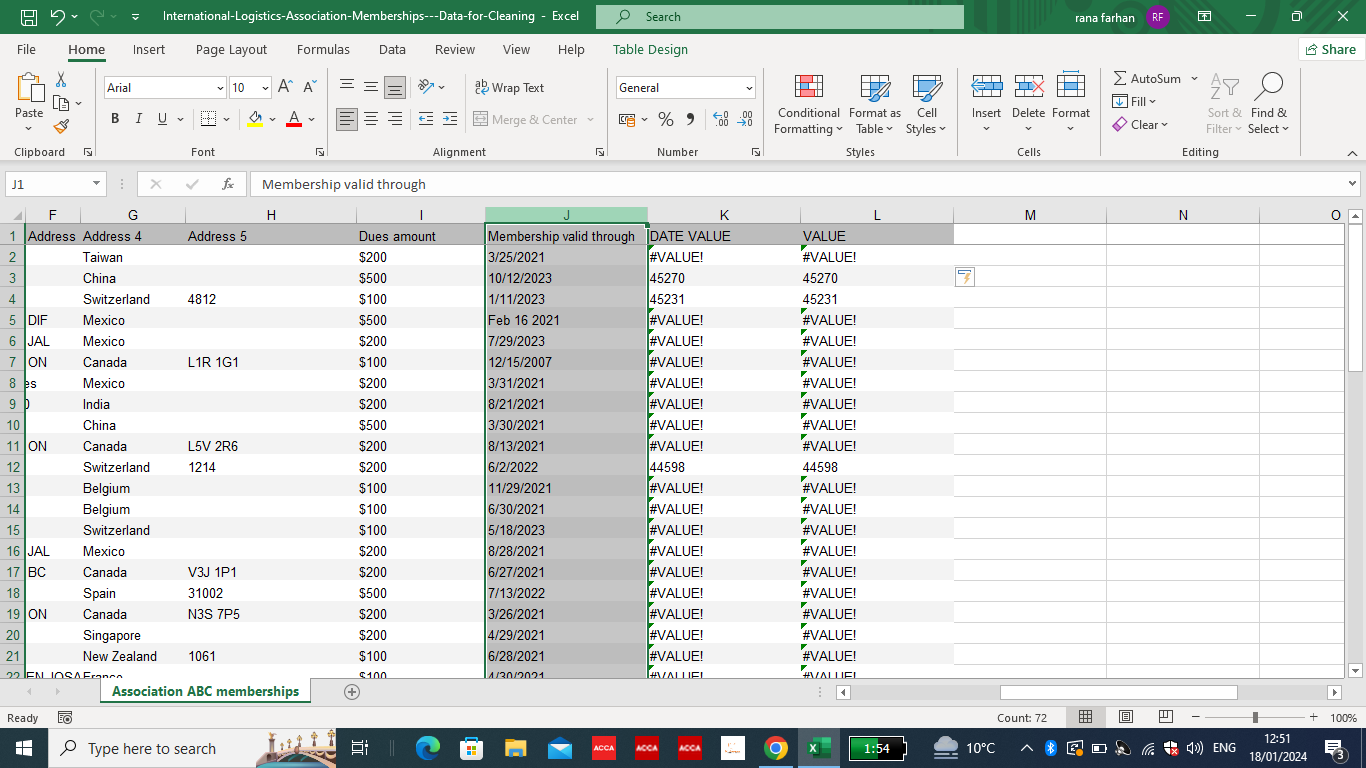Screen dimensions: 1366x768
Task: Click the Comma Style icon
Action: 690,119
